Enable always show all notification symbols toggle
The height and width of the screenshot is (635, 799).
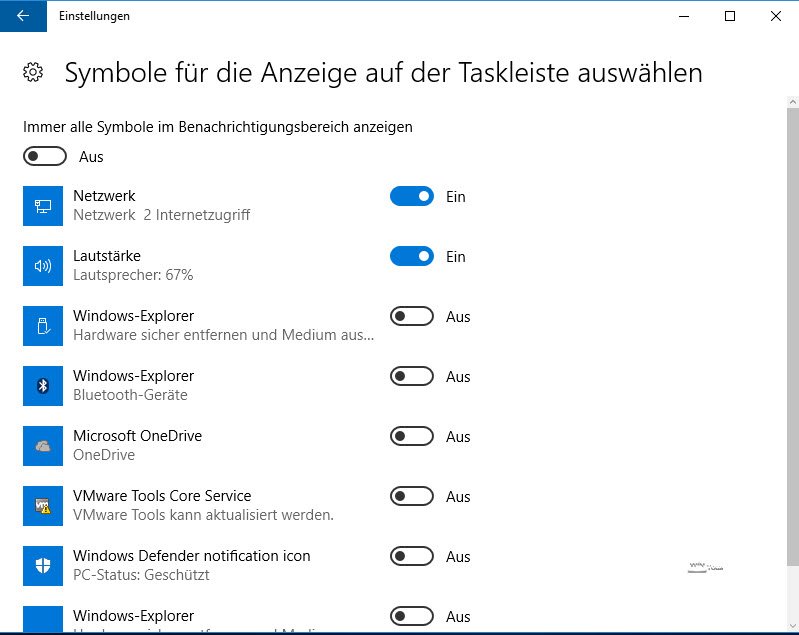point(45,157)
